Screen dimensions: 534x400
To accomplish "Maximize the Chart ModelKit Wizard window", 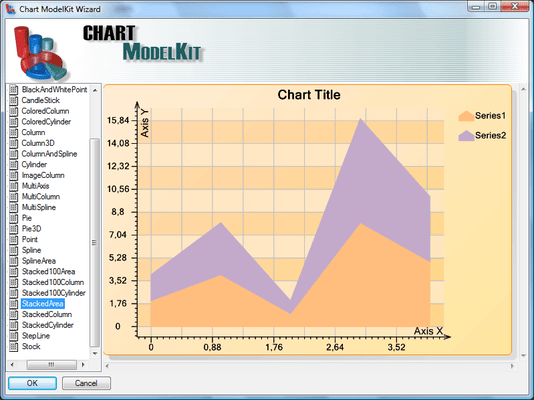I will pos(492,7).
